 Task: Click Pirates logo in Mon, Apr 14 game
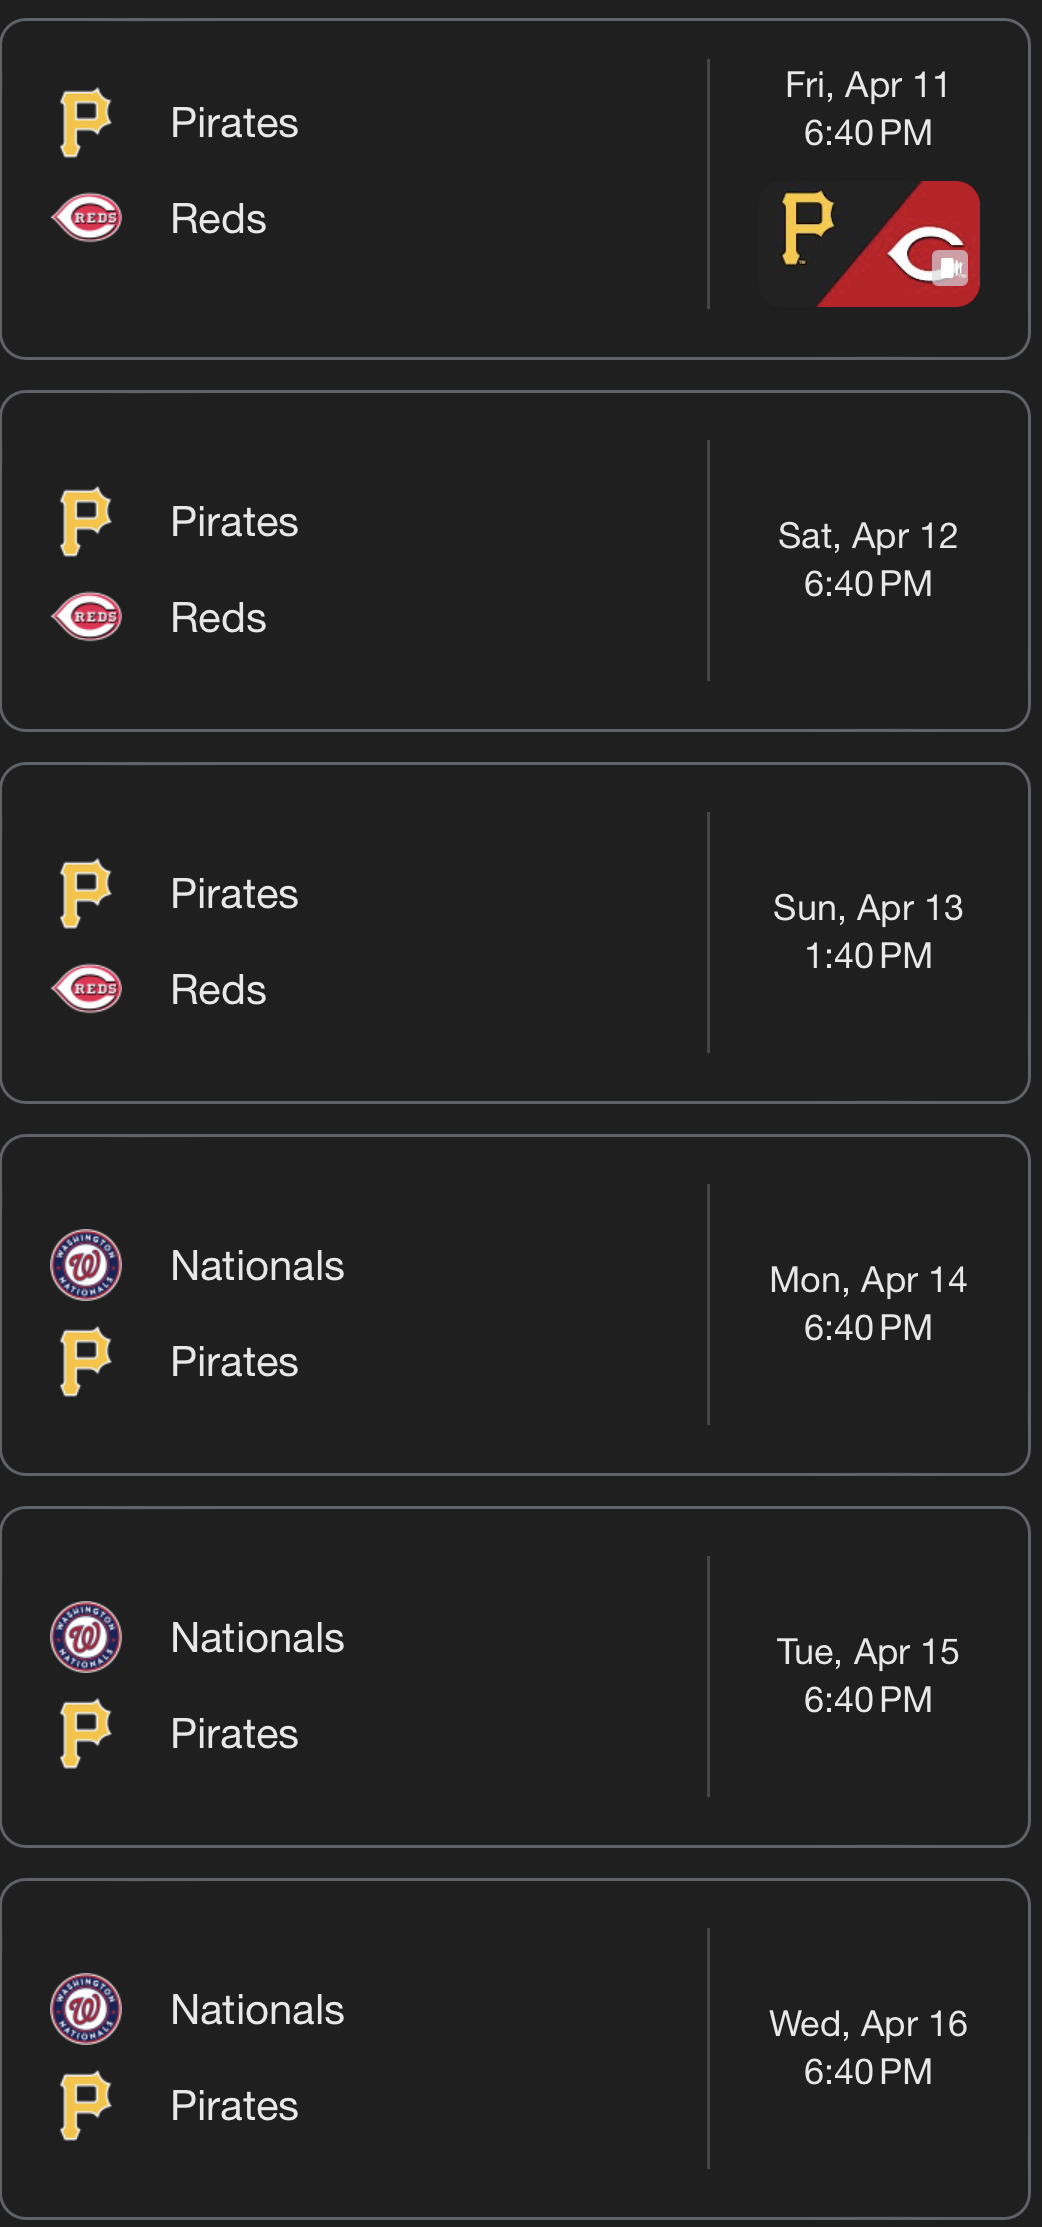click(86, 1362)
